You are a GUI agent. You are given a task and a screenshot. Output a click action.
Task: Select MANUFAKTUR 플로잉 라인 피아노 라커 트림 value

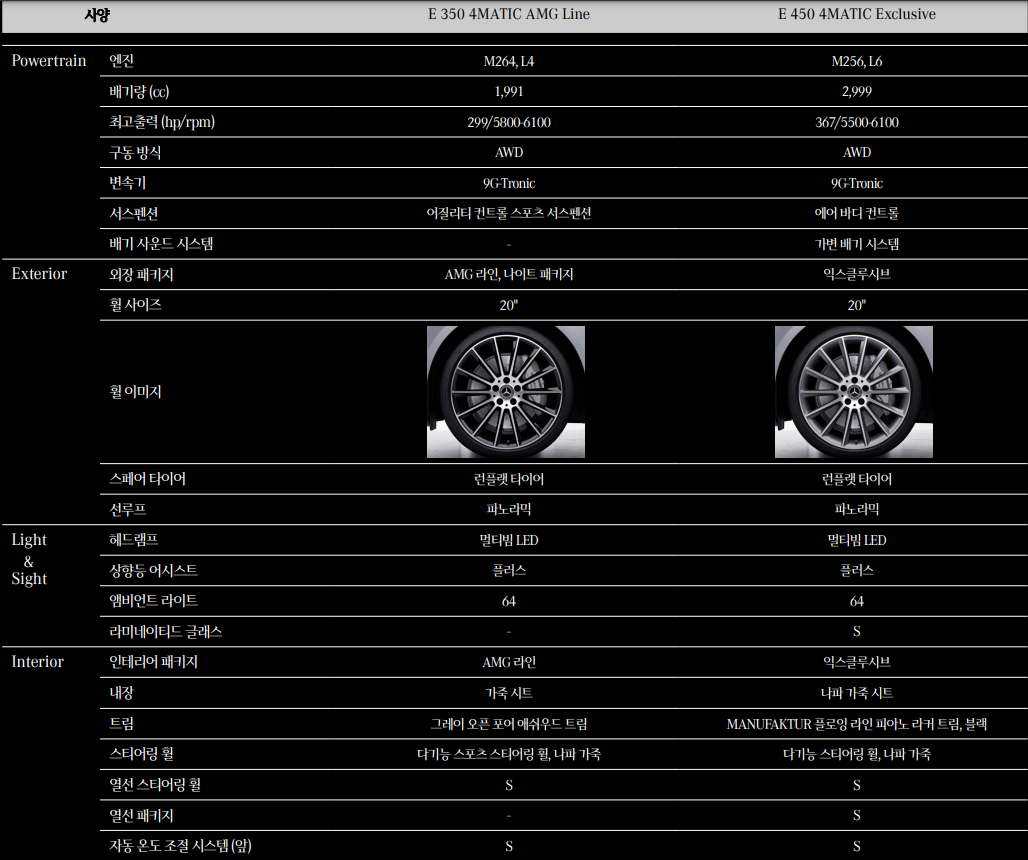856,724
